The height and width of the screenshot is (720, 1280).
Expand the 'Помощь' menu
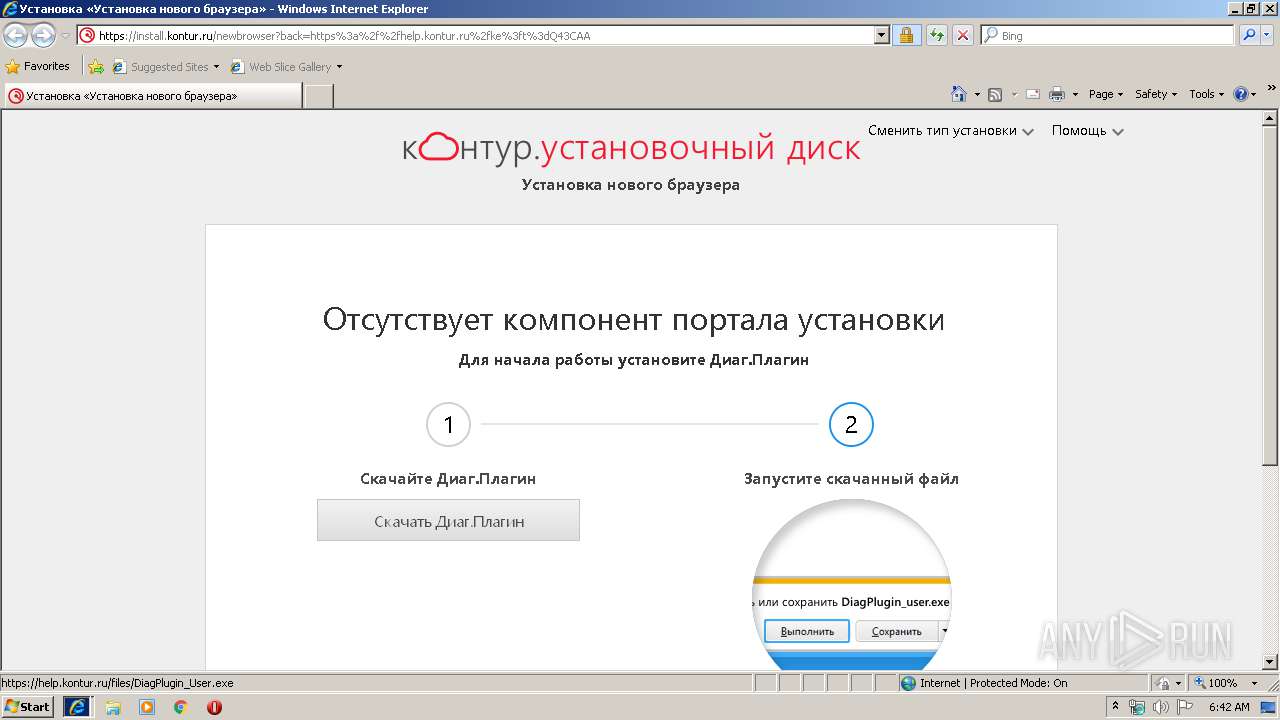click(1087, 131)
